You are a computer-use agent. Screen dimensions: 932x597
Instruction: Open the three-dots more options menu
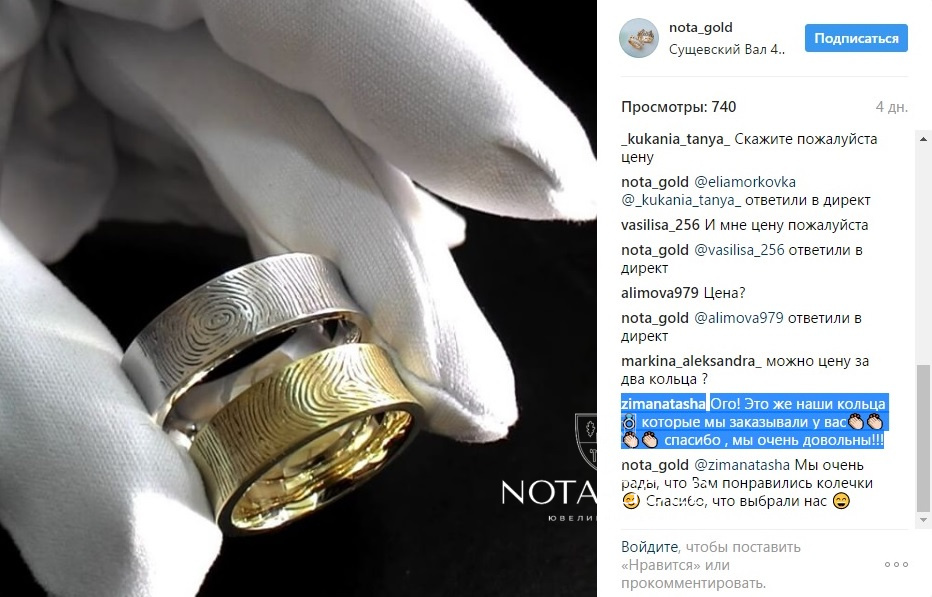pos(896,564)
